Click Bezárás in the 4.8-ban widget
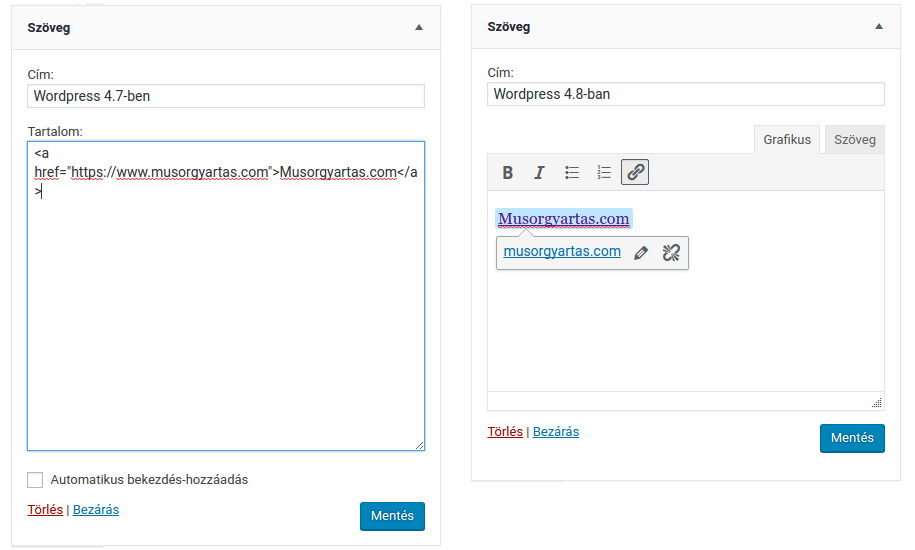The image size is (915, 550). pyautogui.click(x=556, y=432)
